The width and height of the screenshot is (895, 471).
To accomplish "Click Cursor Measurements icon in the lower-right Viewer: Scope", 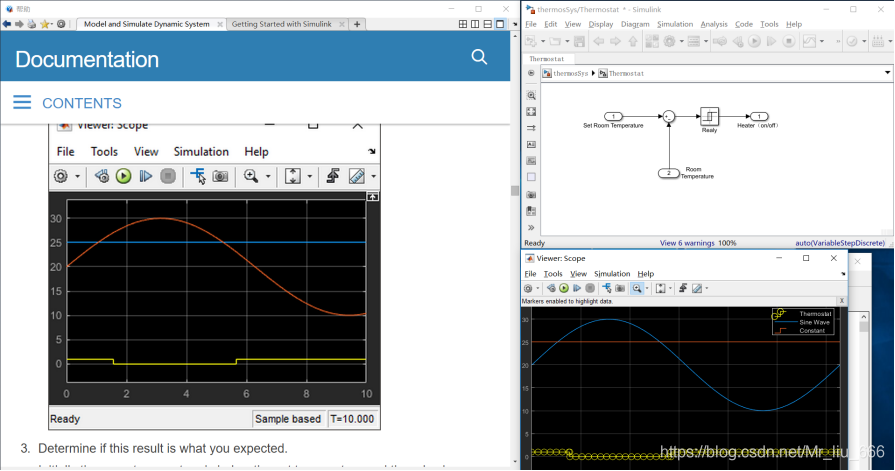I will click(x=607, y=288).
